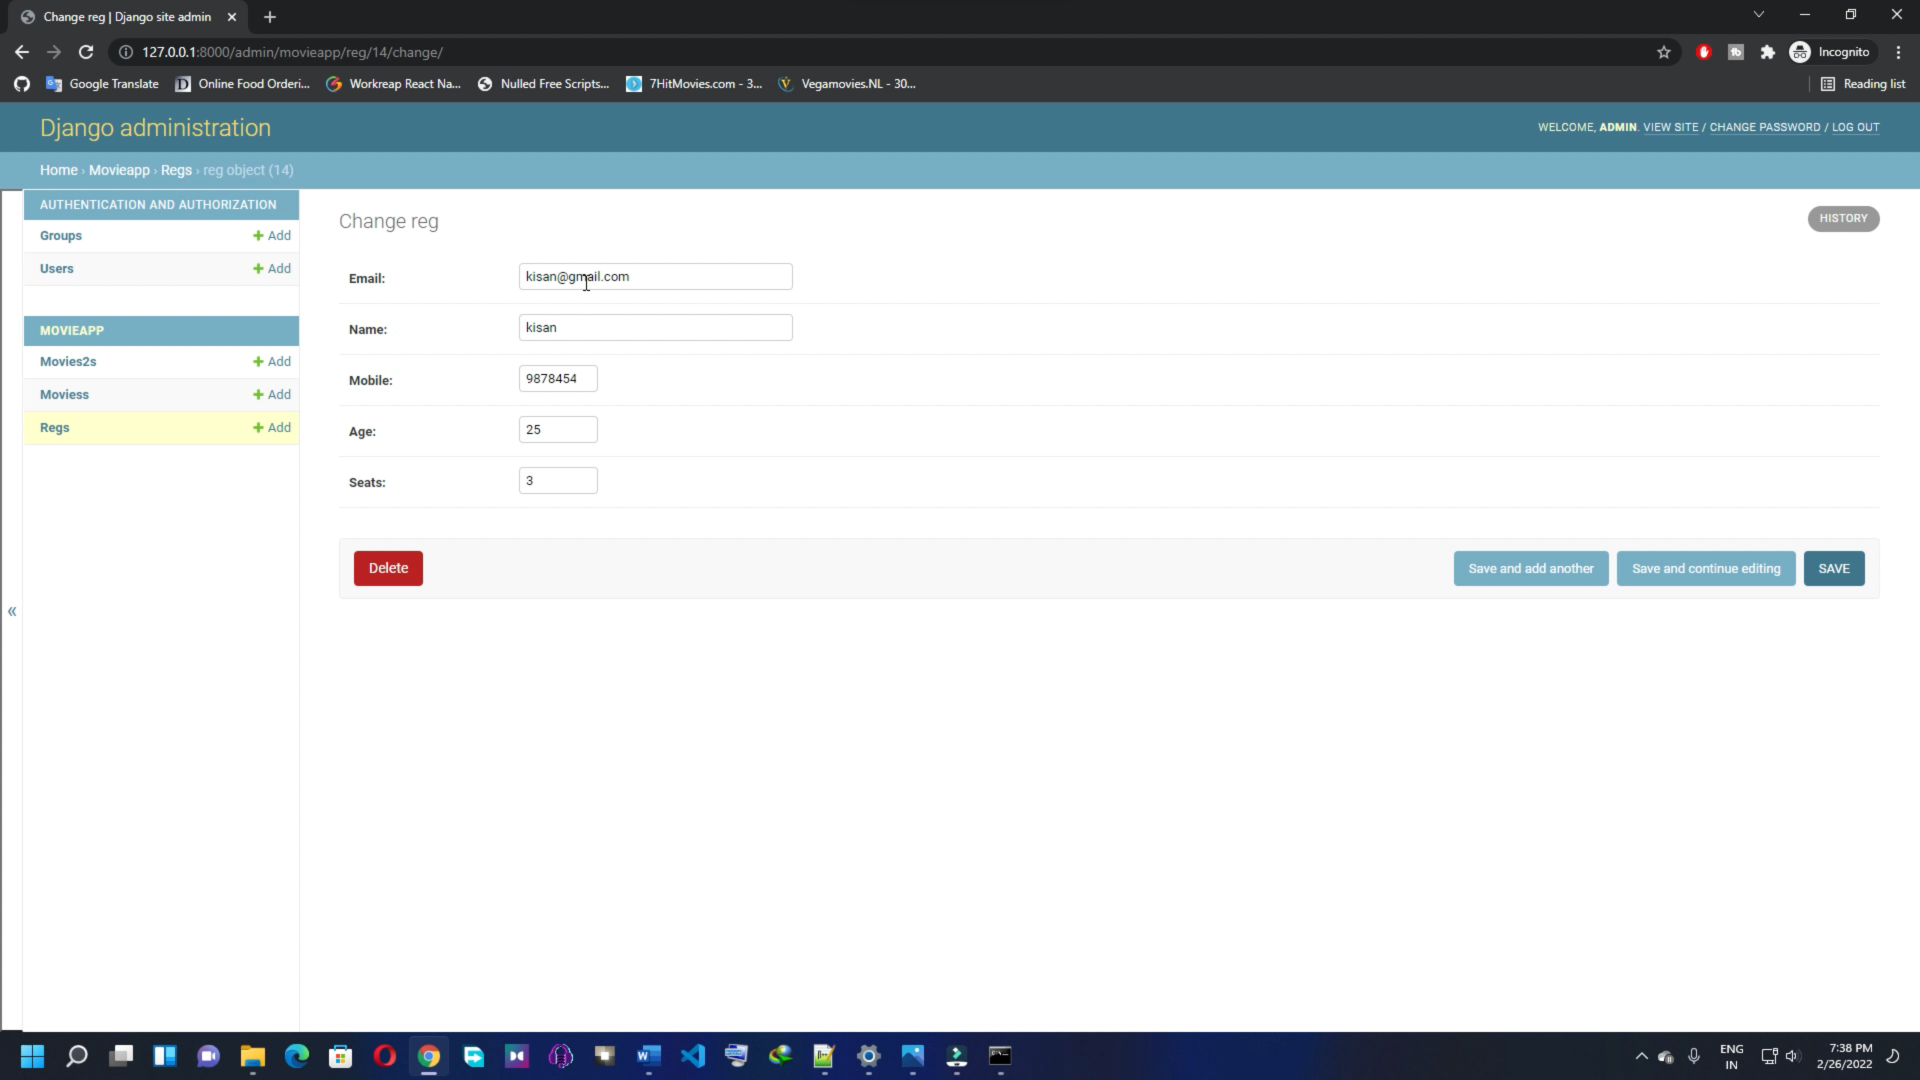The width and height of the screenshot is (1920, 1080).
Task: Click Save and continue editing
Action: (1706, 569)
